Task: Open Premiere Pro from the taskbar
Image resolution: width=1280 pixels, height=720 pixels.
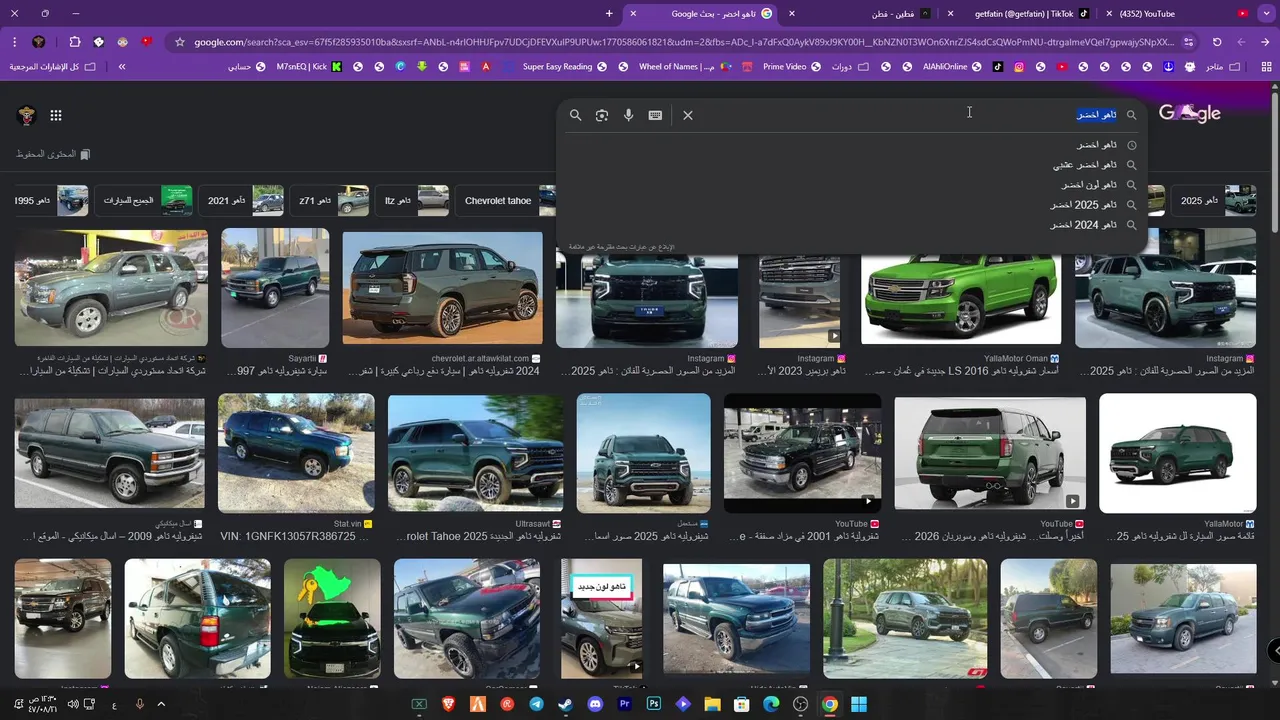Action: tap(625, 704)
